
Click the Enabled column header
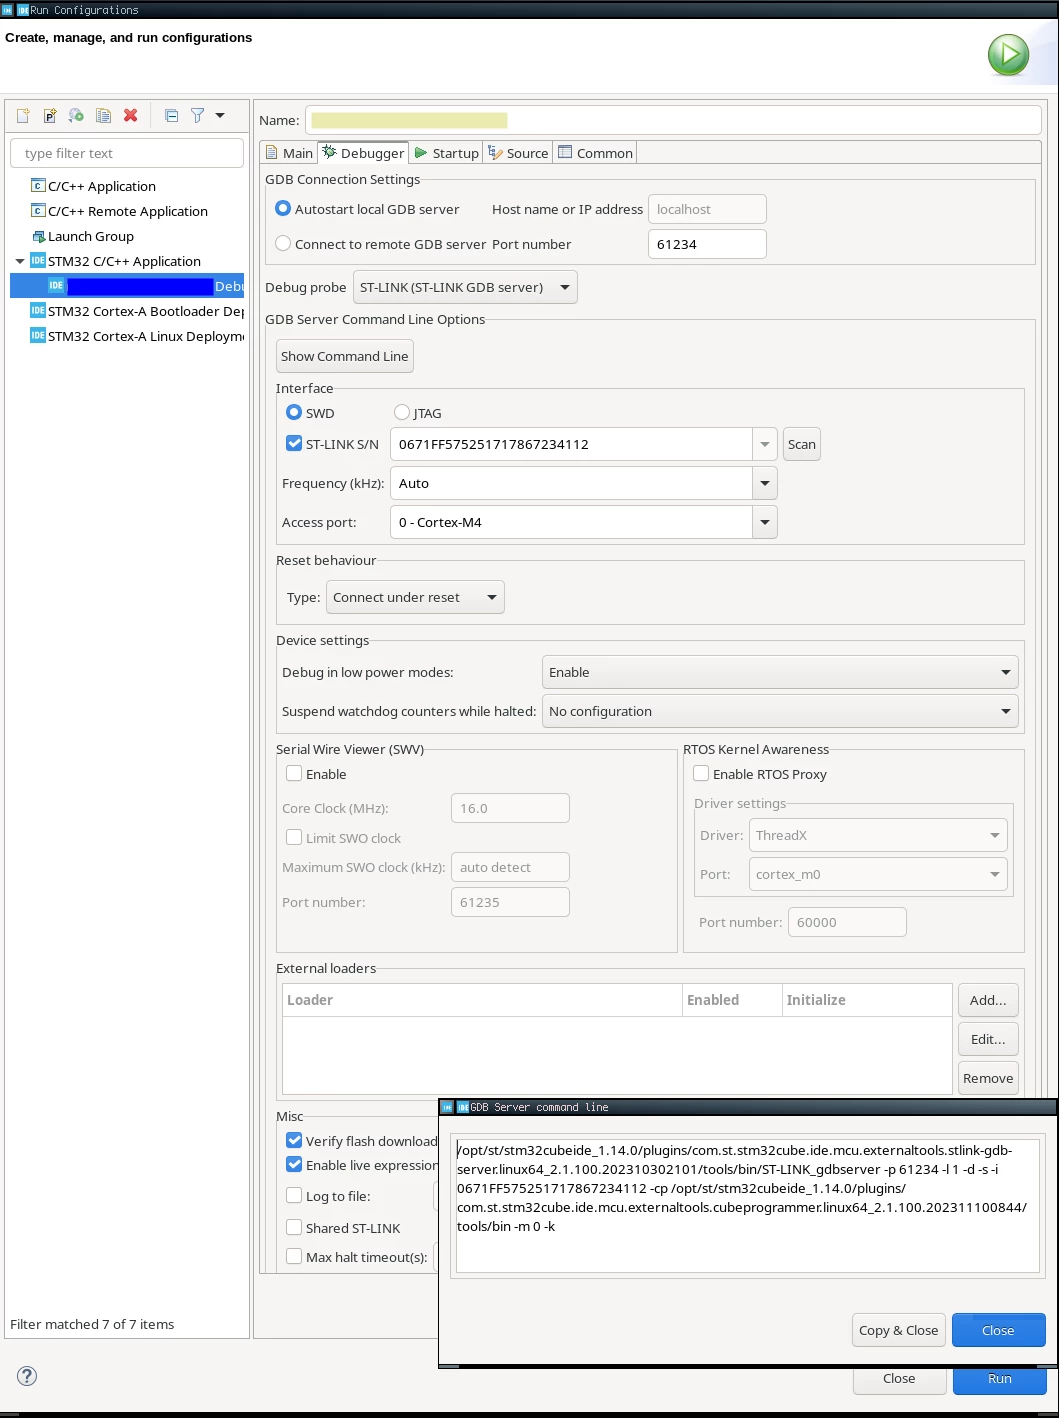point(732,1000)
